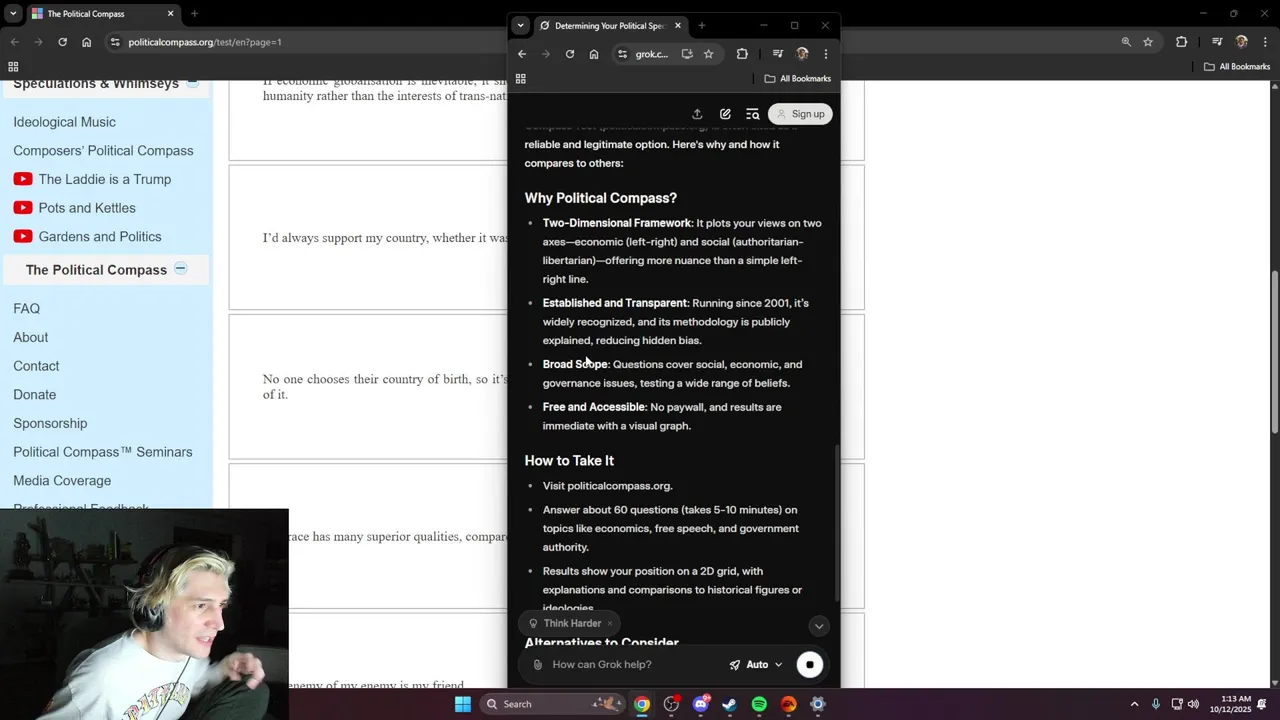The image size is (1280, 720).
Task: Bookmark the Grok page with star icon
Action: [708, 54]
